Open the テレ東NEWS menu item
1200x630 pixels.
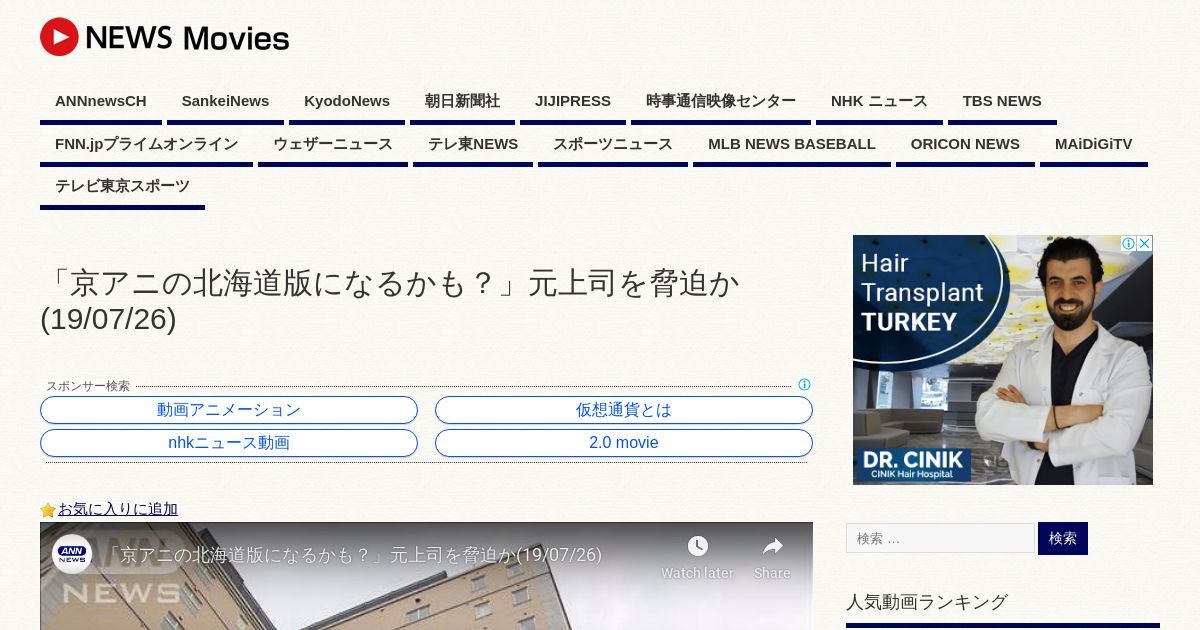(473, 145)
